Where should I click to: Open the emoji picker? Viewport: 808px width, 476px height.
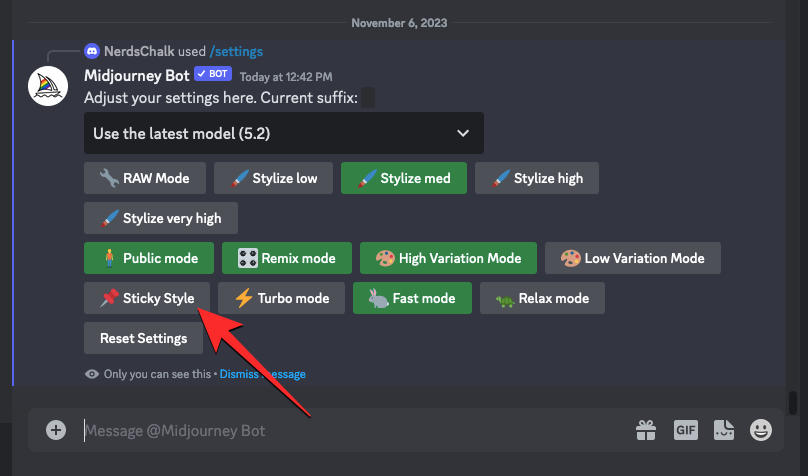click(762, 430)
